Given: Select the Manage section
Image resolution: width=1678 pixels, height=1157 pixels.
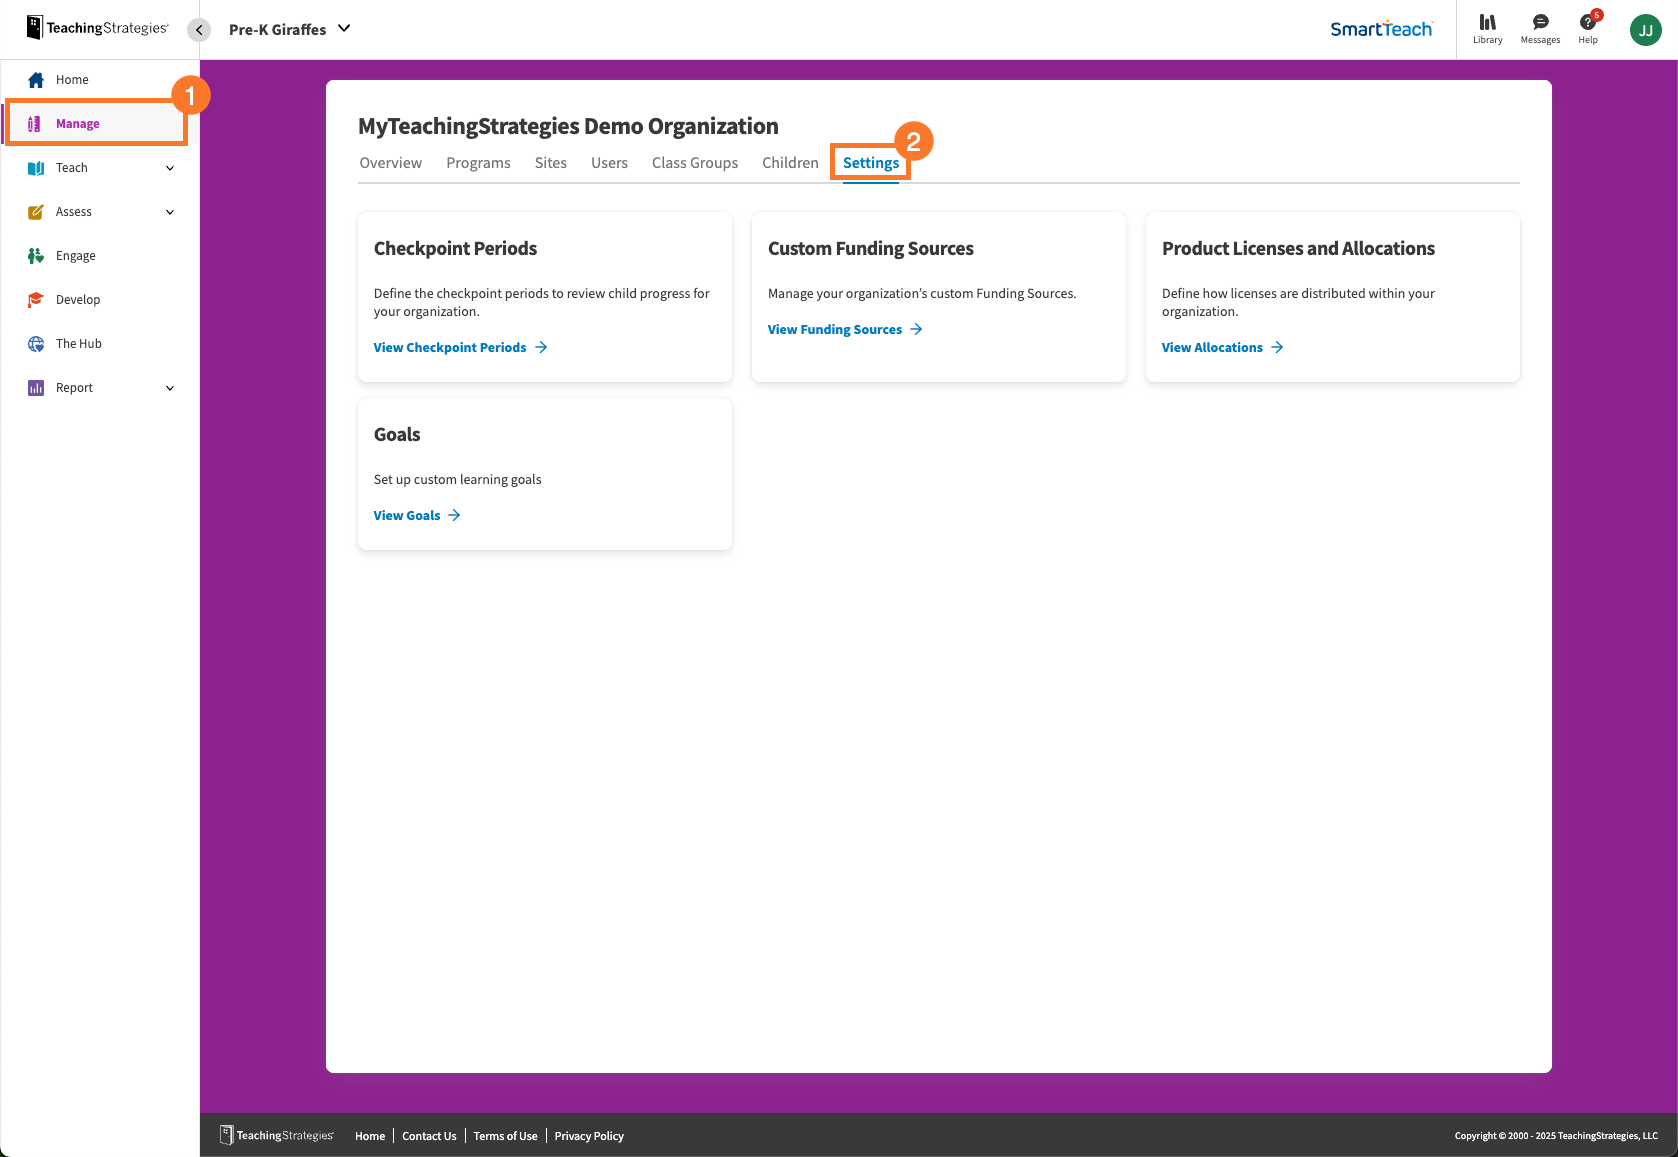Looking at the screenshot, I should 78,123.
